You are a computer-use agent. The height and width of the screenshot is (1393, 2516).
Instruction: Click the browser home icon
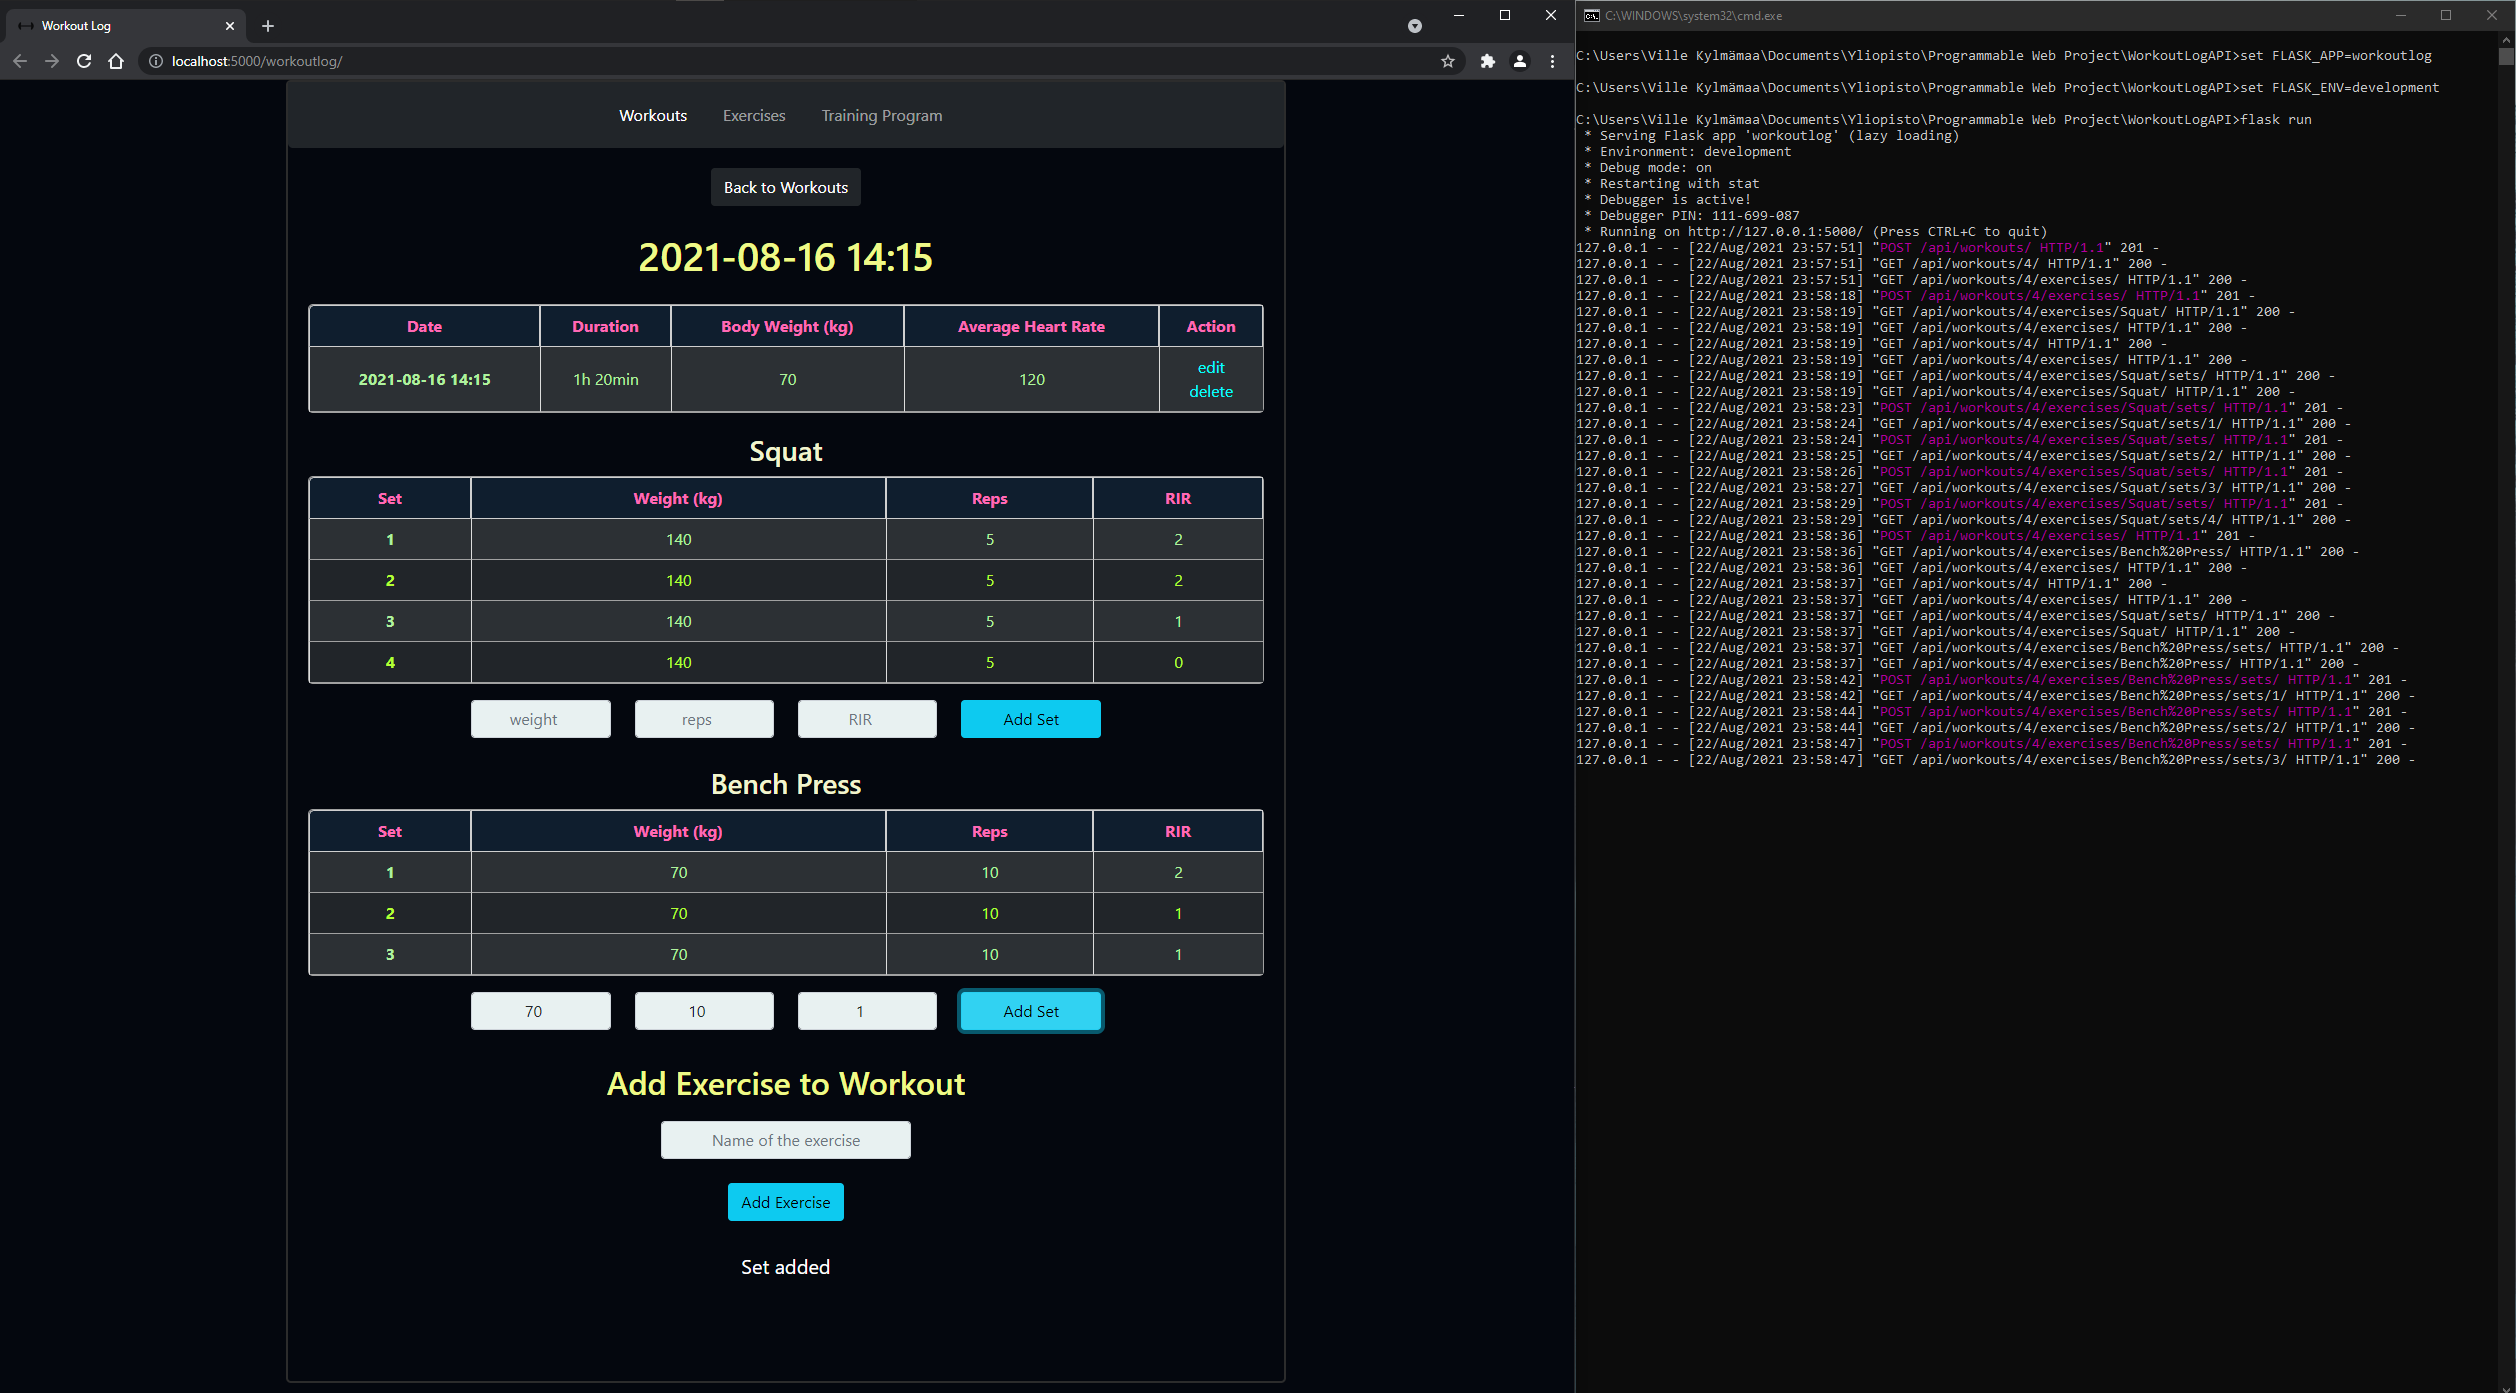[116, 61]
